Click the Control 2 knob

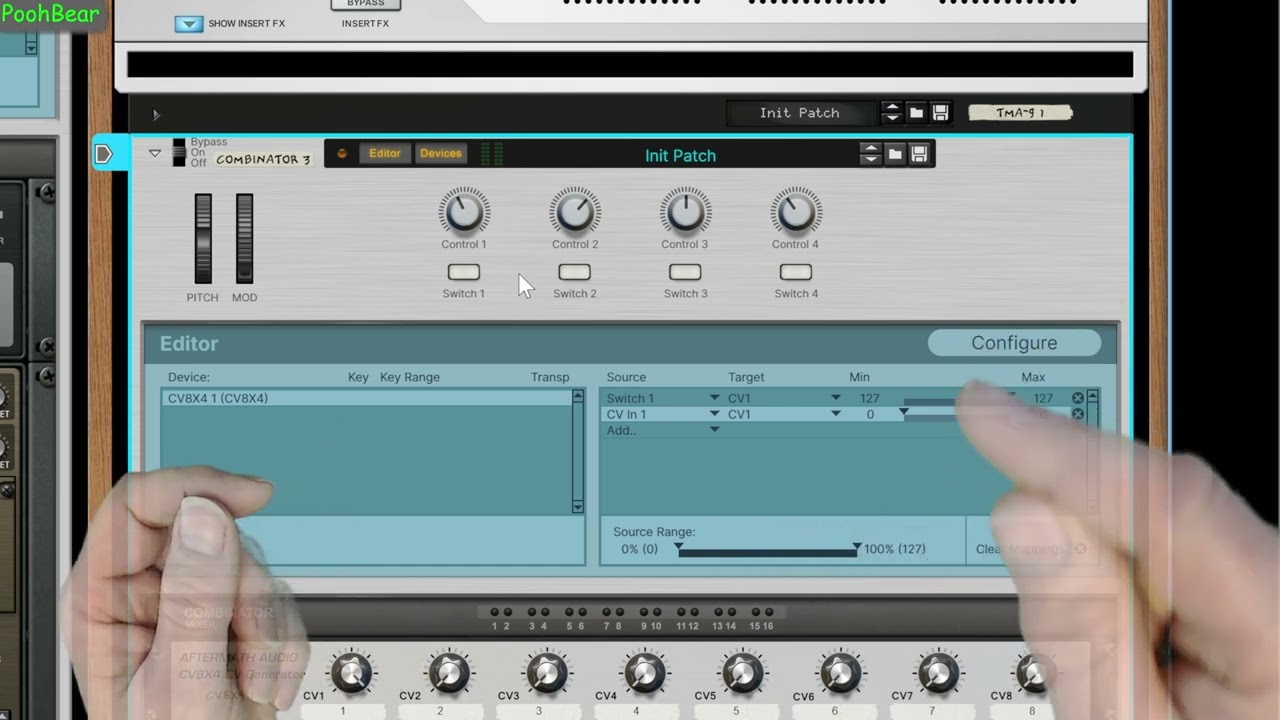click(574, 212)
